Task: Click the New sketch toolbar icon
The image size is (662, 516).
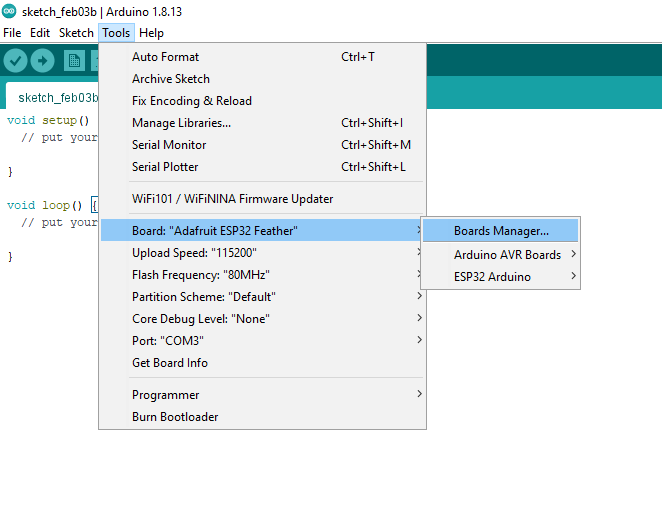Action: click(x=74, y=61)
